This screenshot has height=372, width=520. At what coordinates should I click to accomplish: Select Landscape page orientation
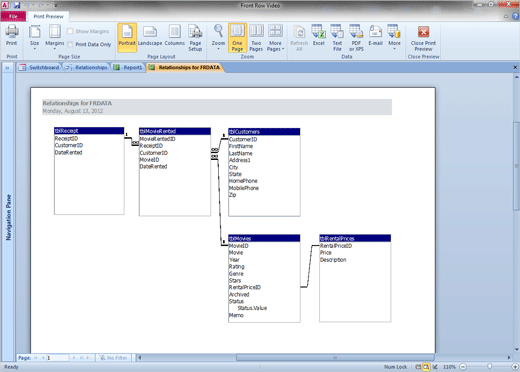tap(150, 35)
